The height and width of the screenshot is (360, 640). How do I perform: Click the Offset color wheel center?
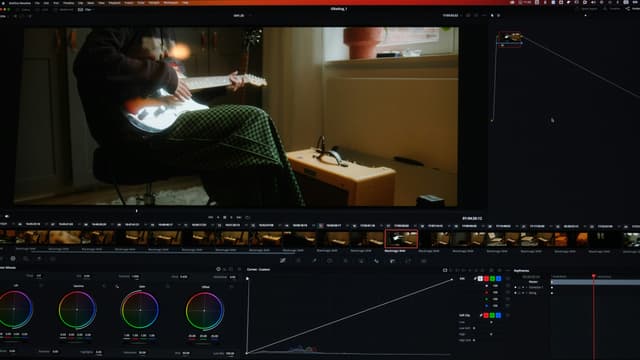pyautogui.click(x=204, y=310)
